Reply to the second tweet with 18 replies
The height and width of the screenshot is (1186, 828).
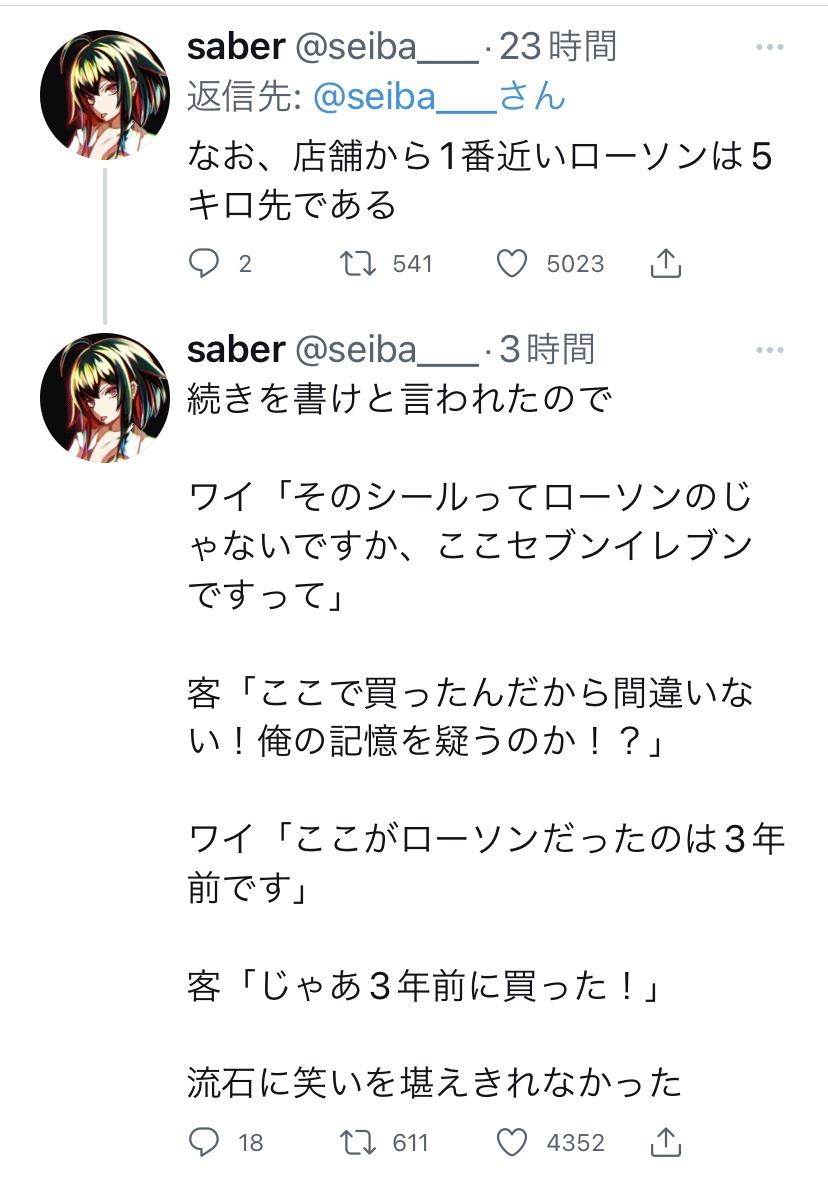(204, 1142)
